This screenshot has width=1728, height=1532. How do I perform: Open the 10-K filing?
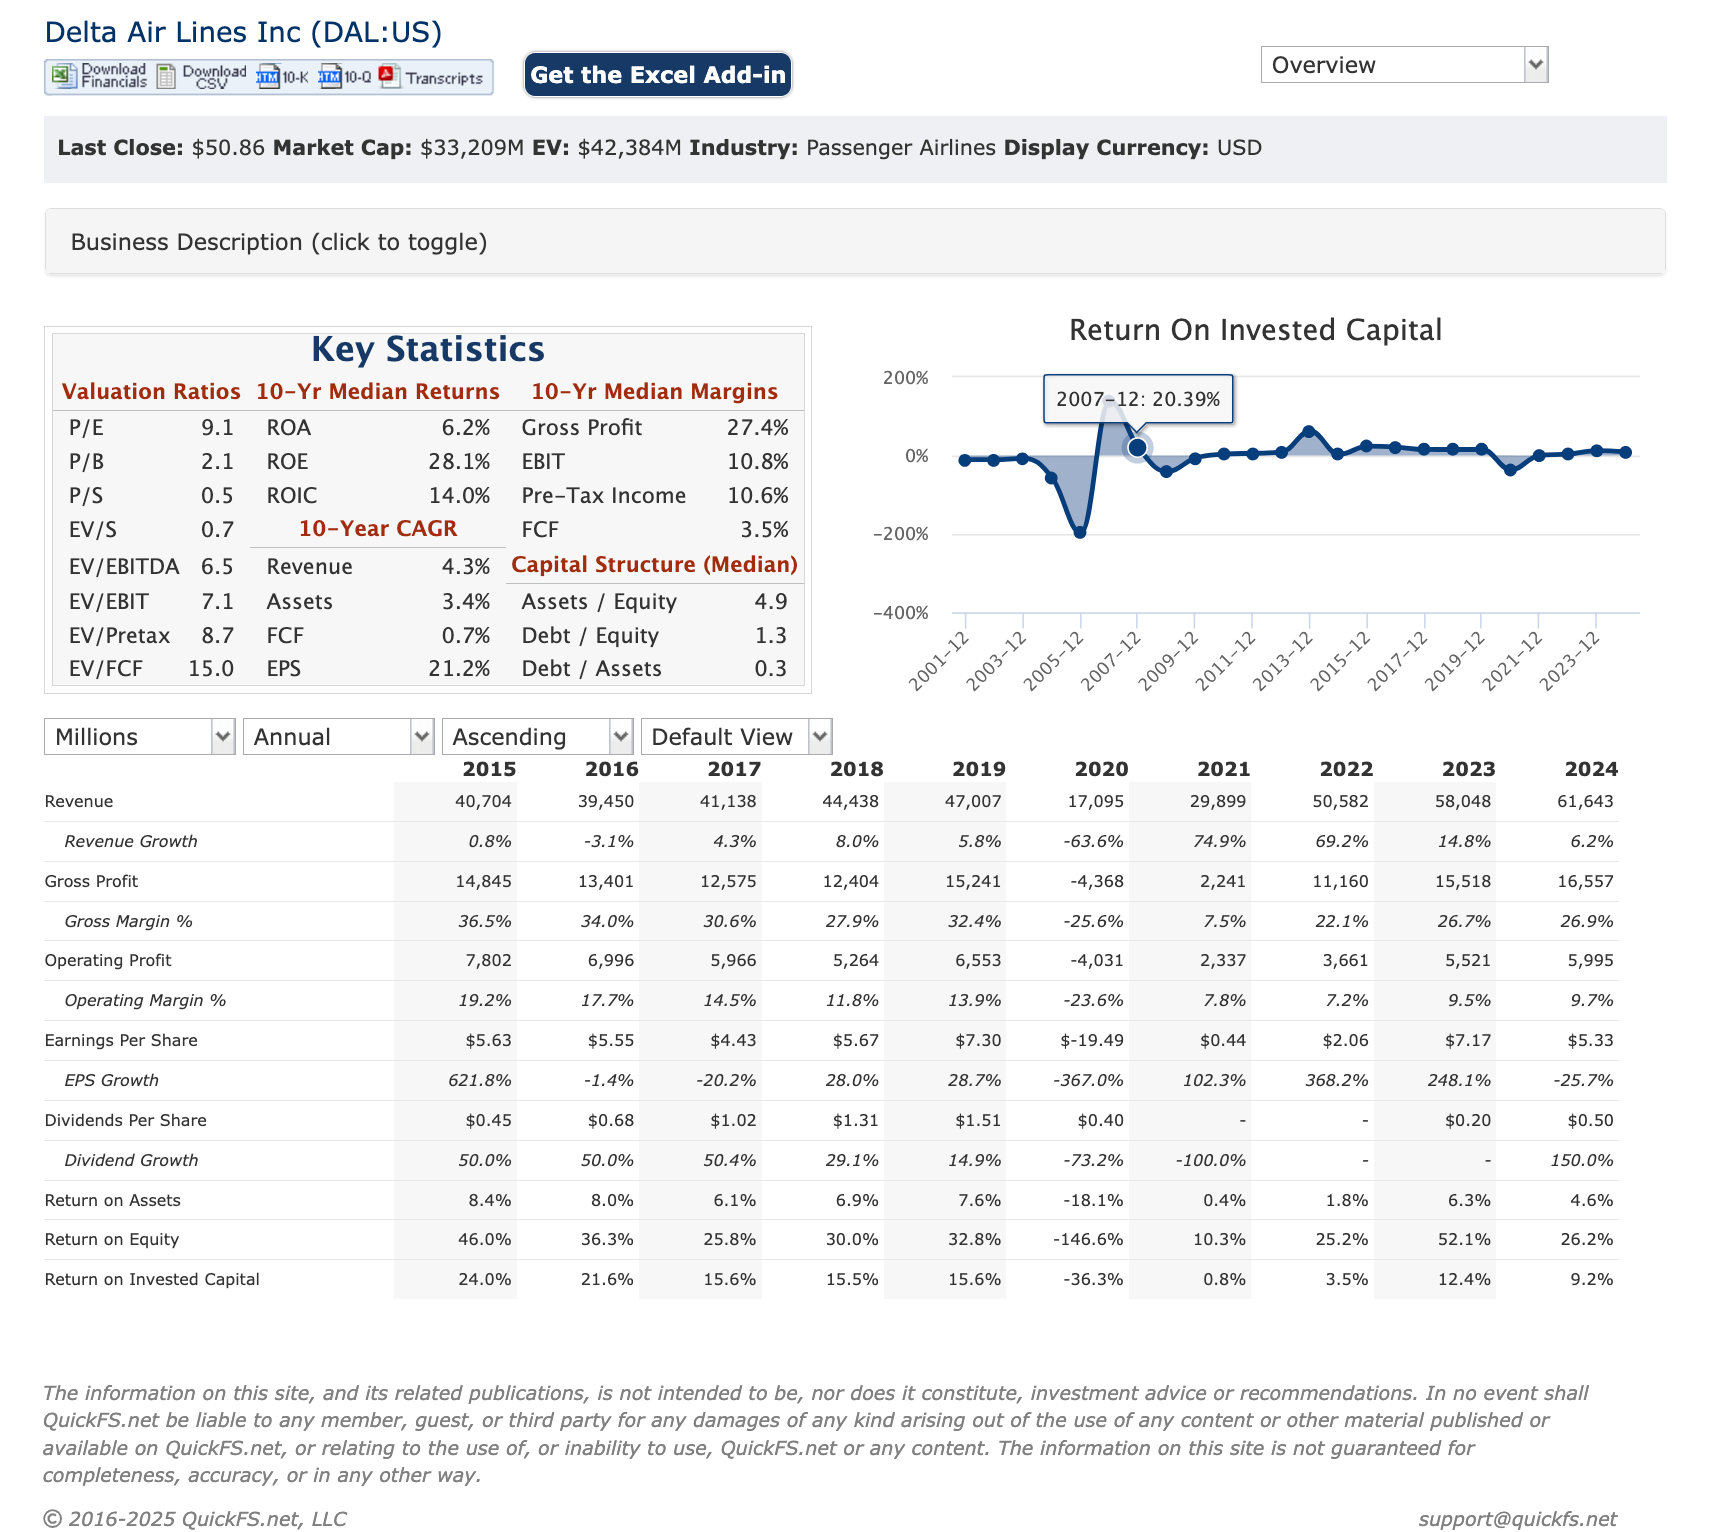click(x=283, y=77)
